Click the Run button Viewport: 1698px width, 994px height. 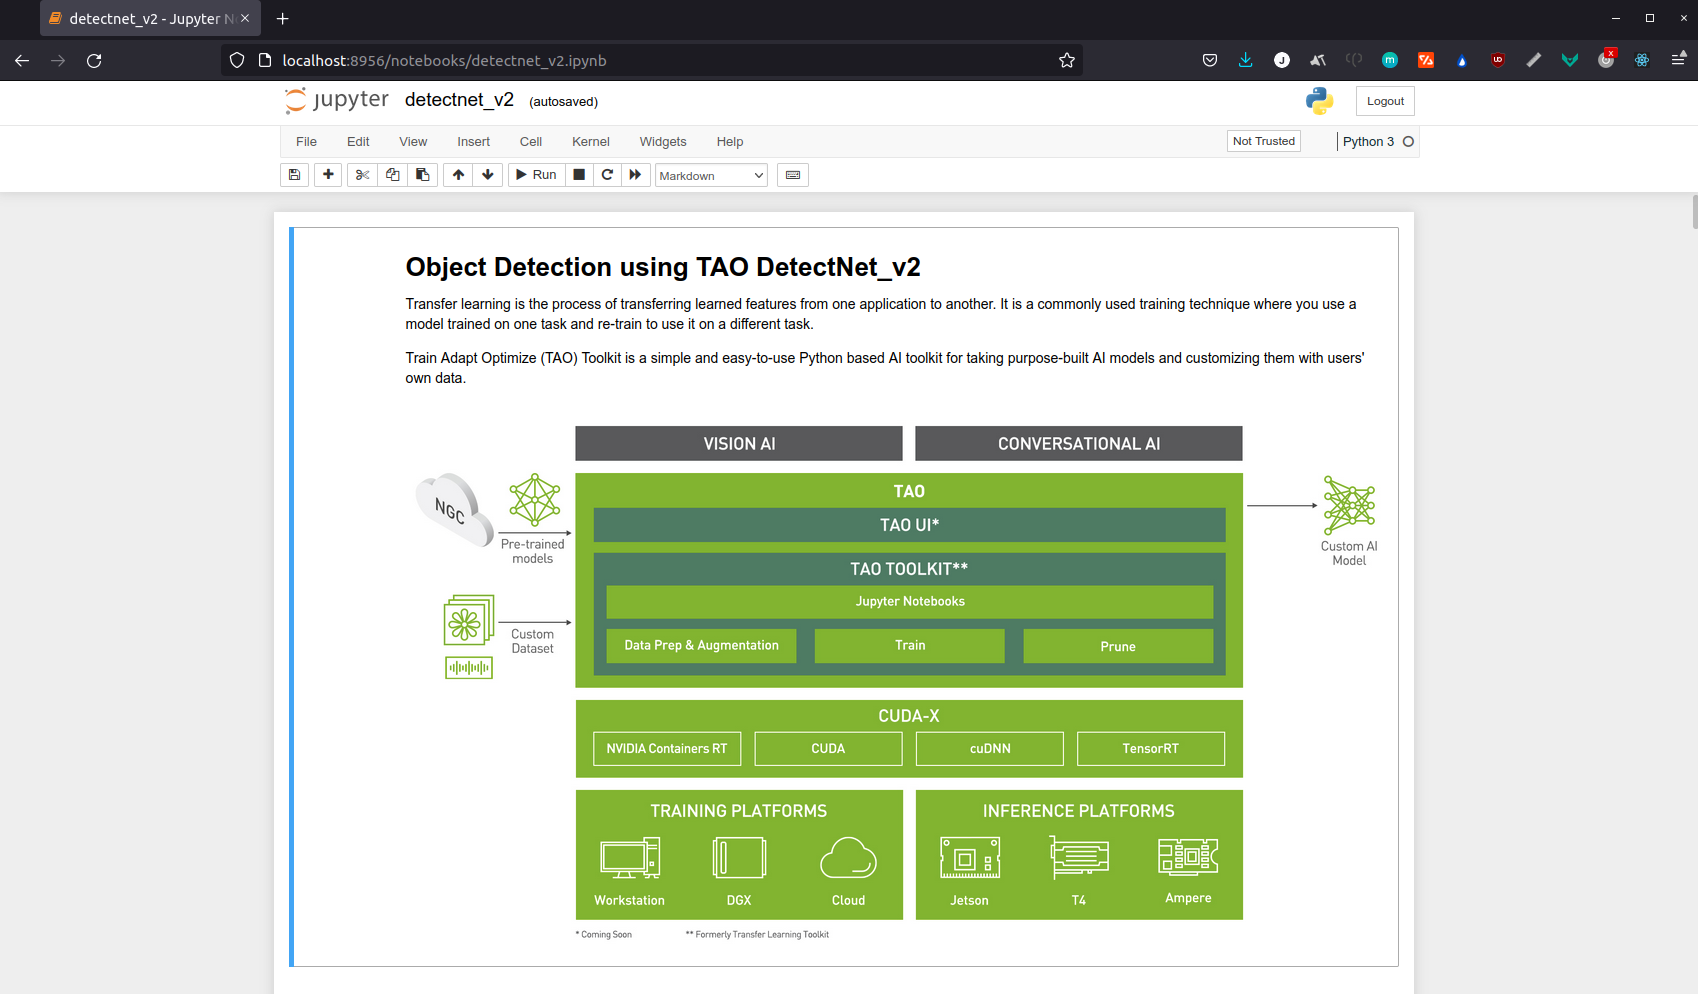point(536,175)
